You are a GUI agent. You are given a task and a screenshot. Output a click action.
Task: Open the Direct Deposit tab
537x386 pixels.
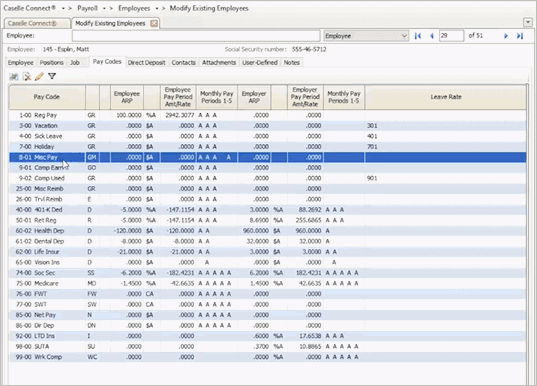pos(146,62)
